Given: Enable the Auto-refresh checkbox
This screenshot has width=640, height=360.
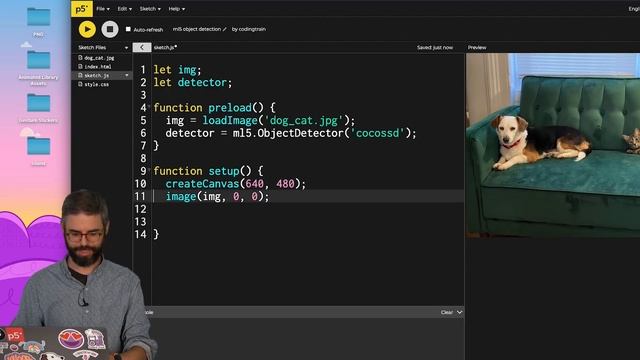Looking at the screenshot, I should (x=128, y=29).
